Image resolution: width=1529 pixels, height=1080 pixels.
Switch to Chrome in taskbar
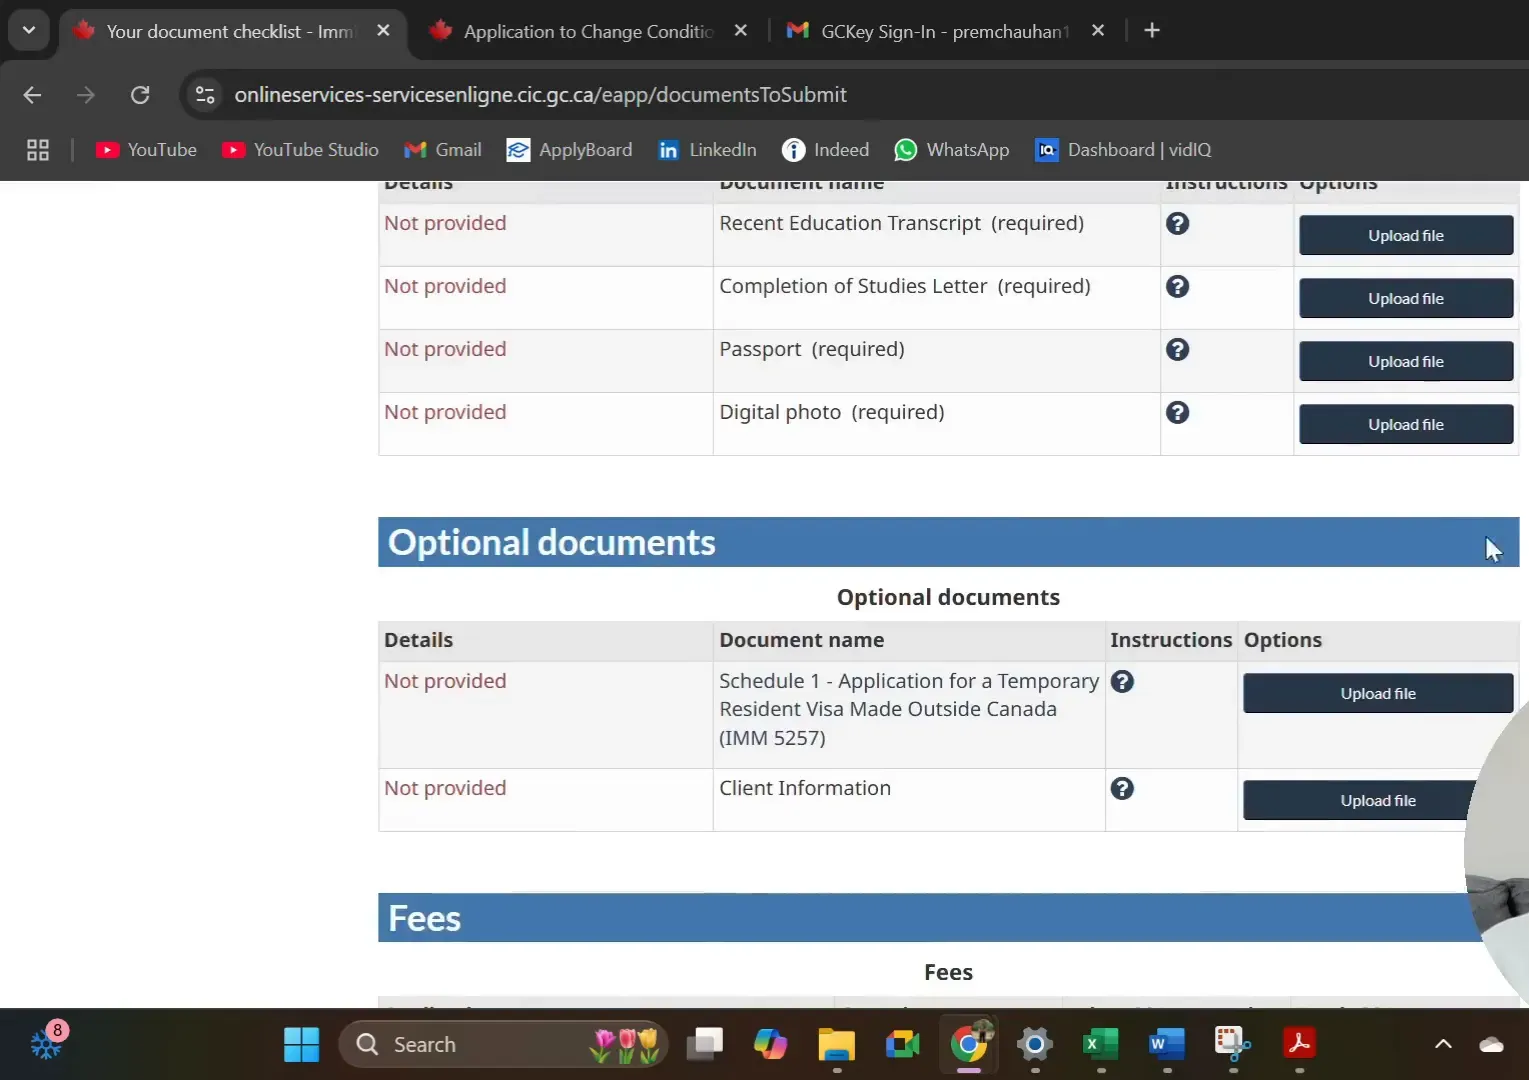tap(969, 1045)
